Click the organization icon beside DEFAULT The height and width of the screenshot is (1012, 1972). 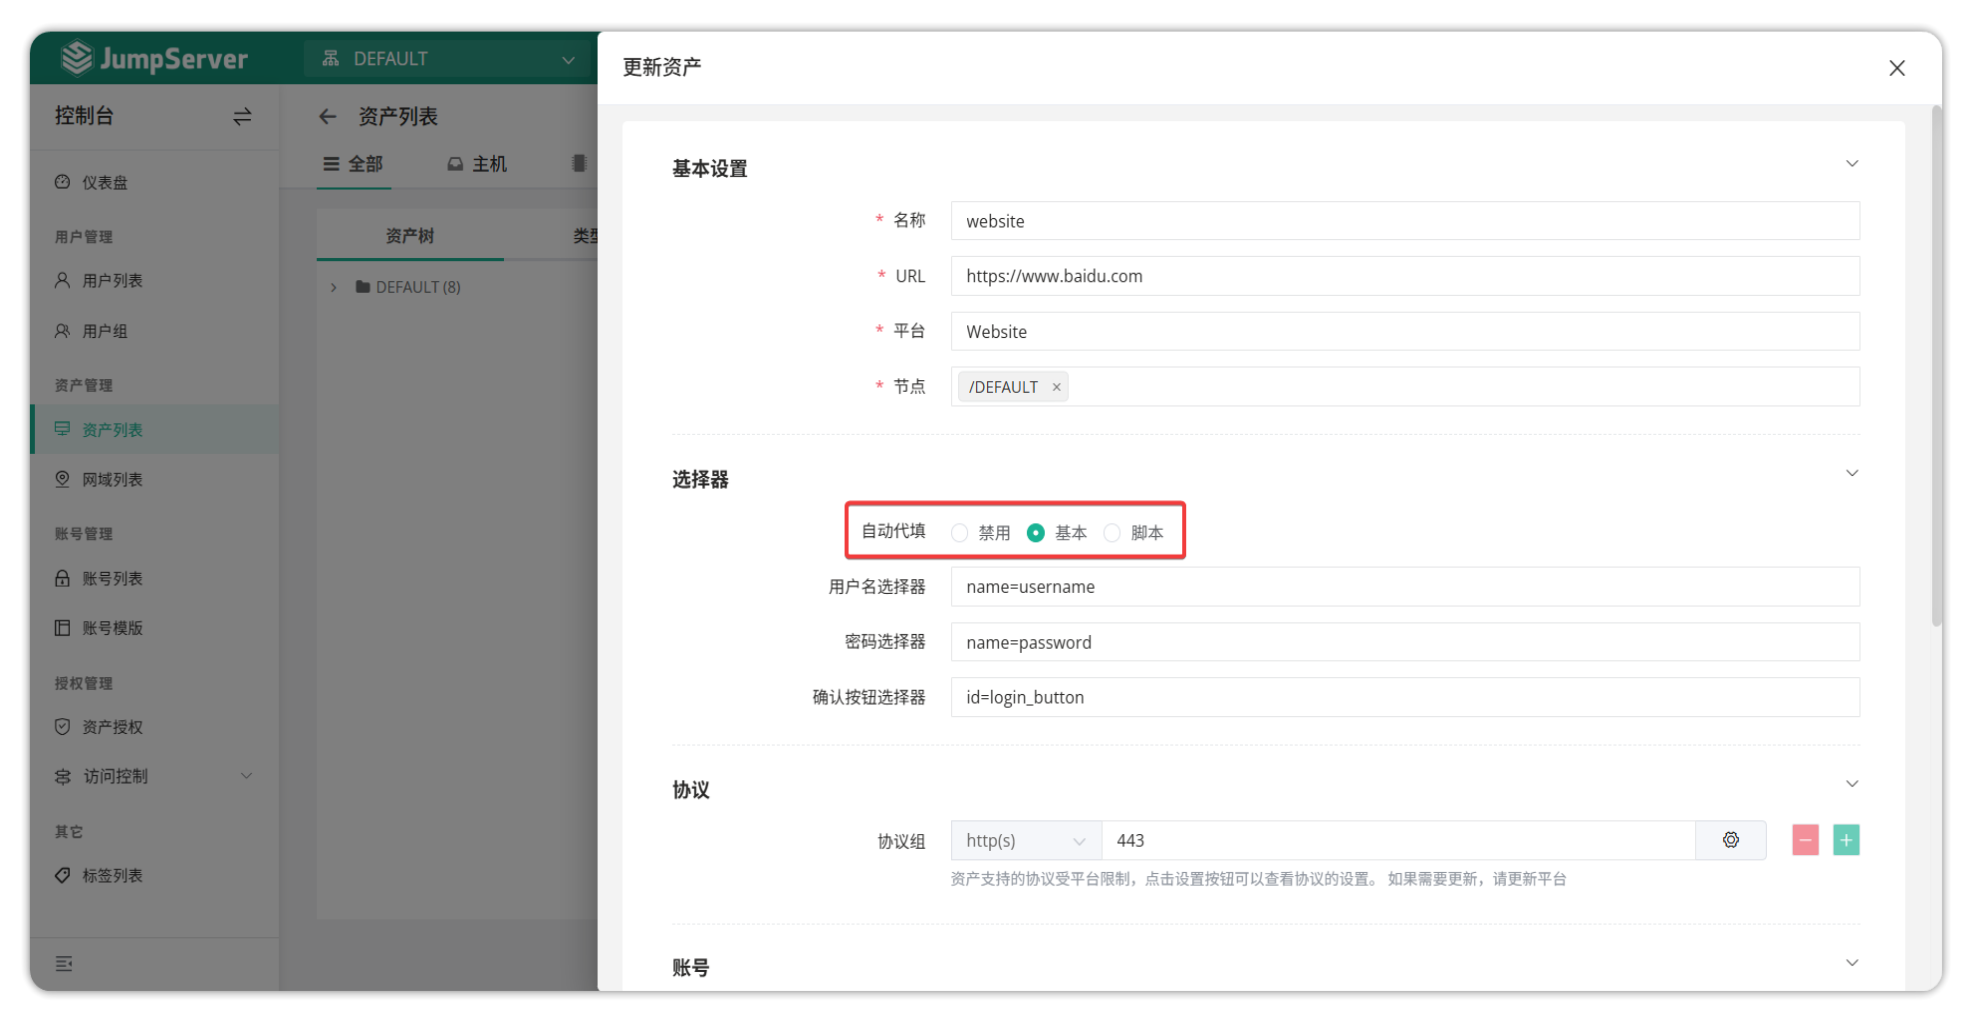click(x=331, y=59)
